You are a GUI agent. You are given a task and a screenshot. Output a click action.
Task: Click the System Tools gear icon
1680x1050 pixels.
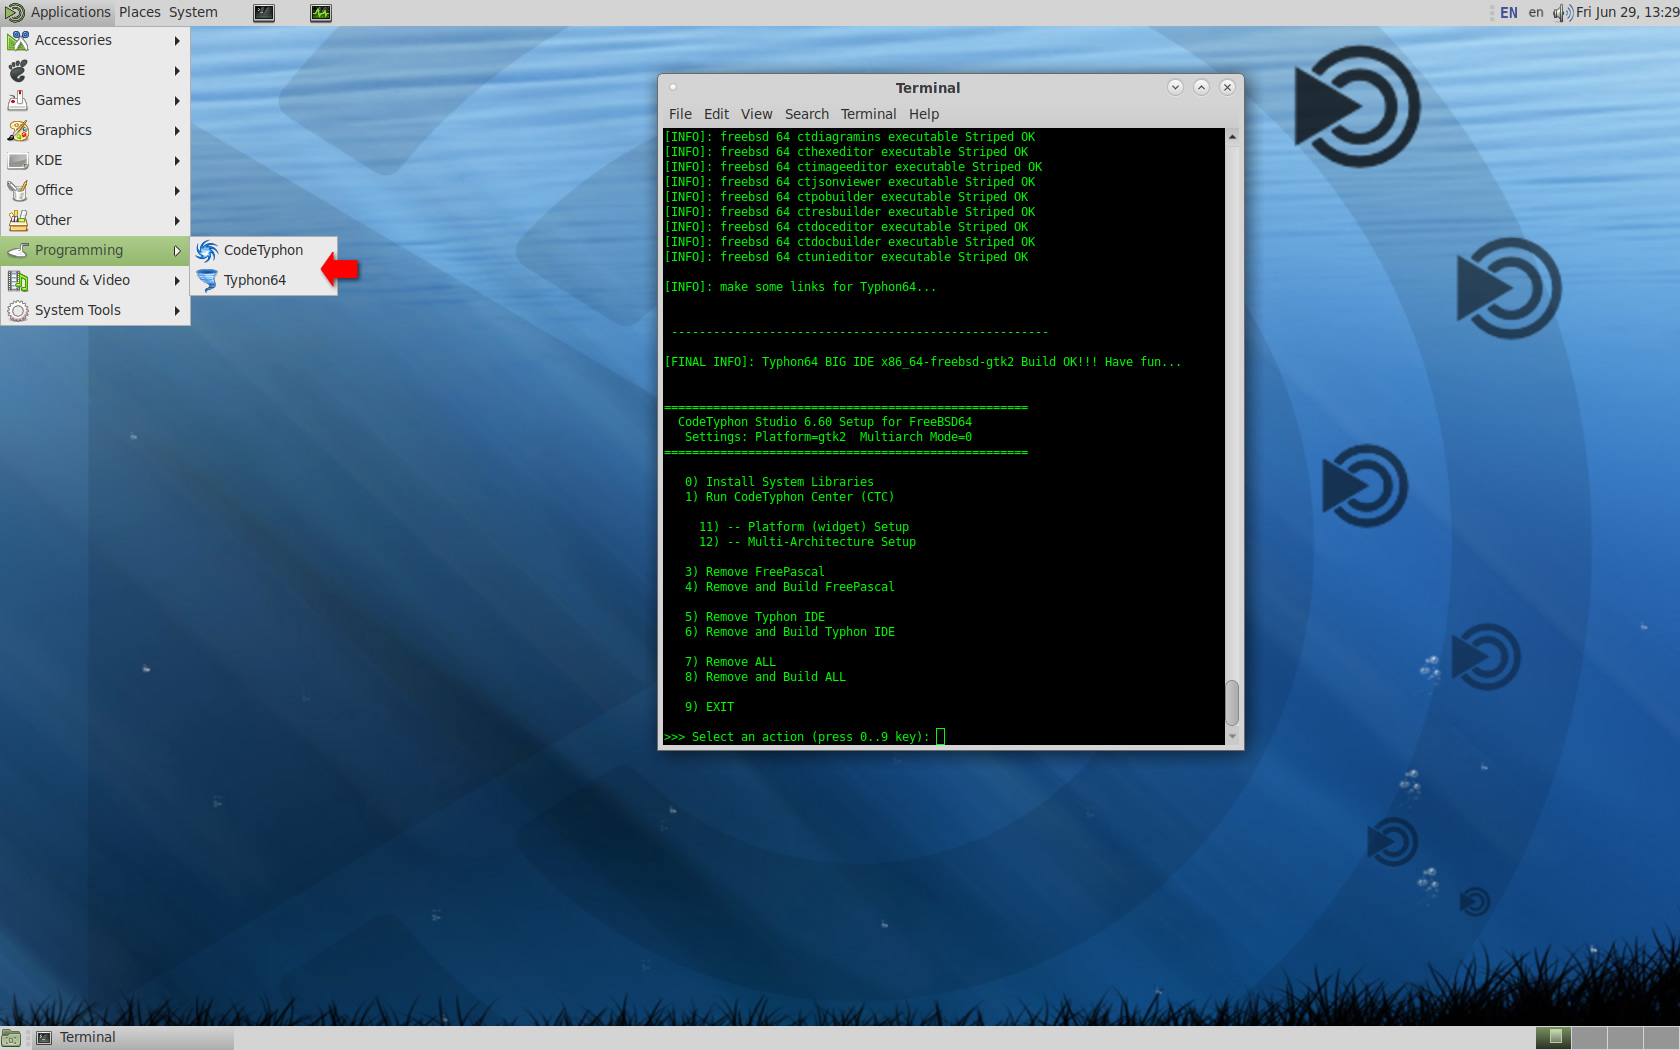click(18, 310)
